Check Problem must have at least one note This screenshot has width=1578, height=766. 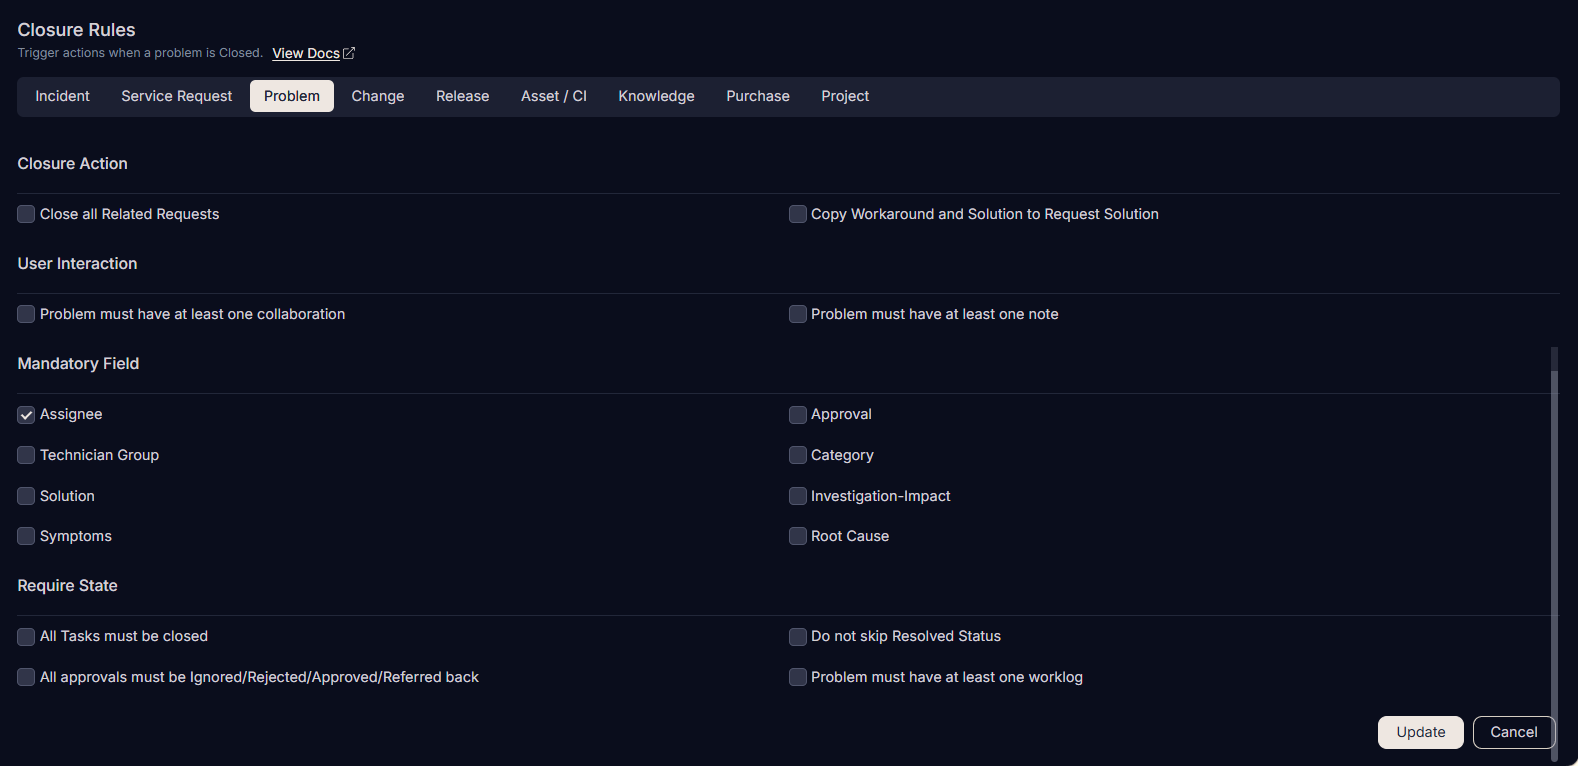click(x=797, y=314)
